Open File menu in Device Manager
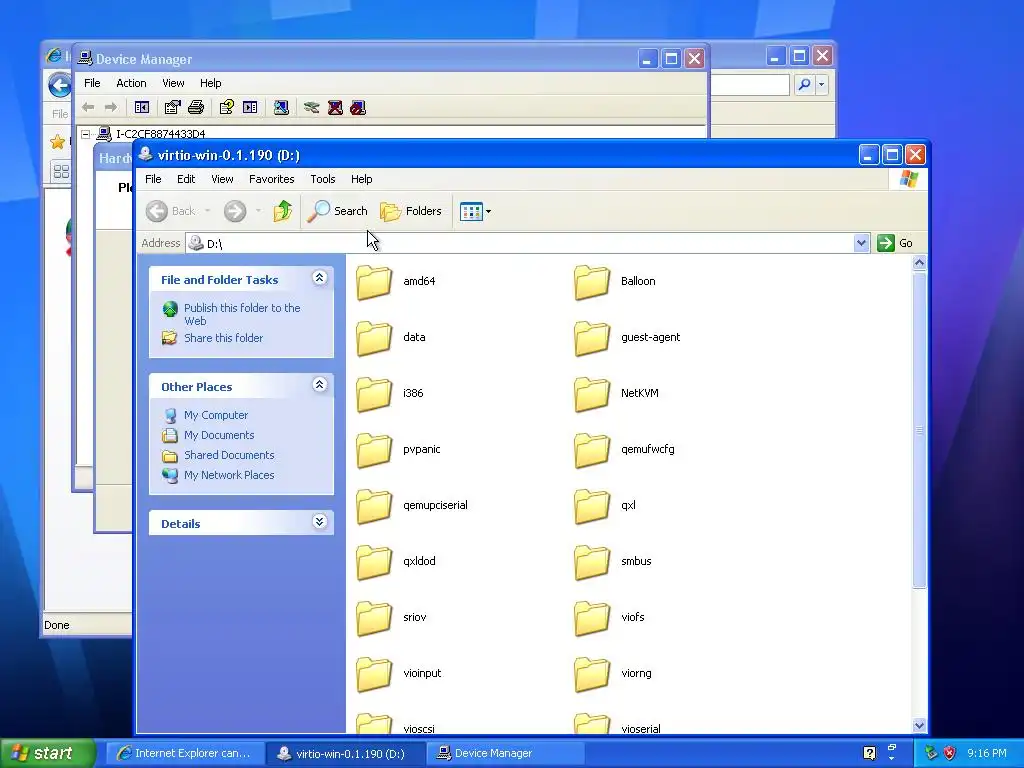 click(92, 83)
